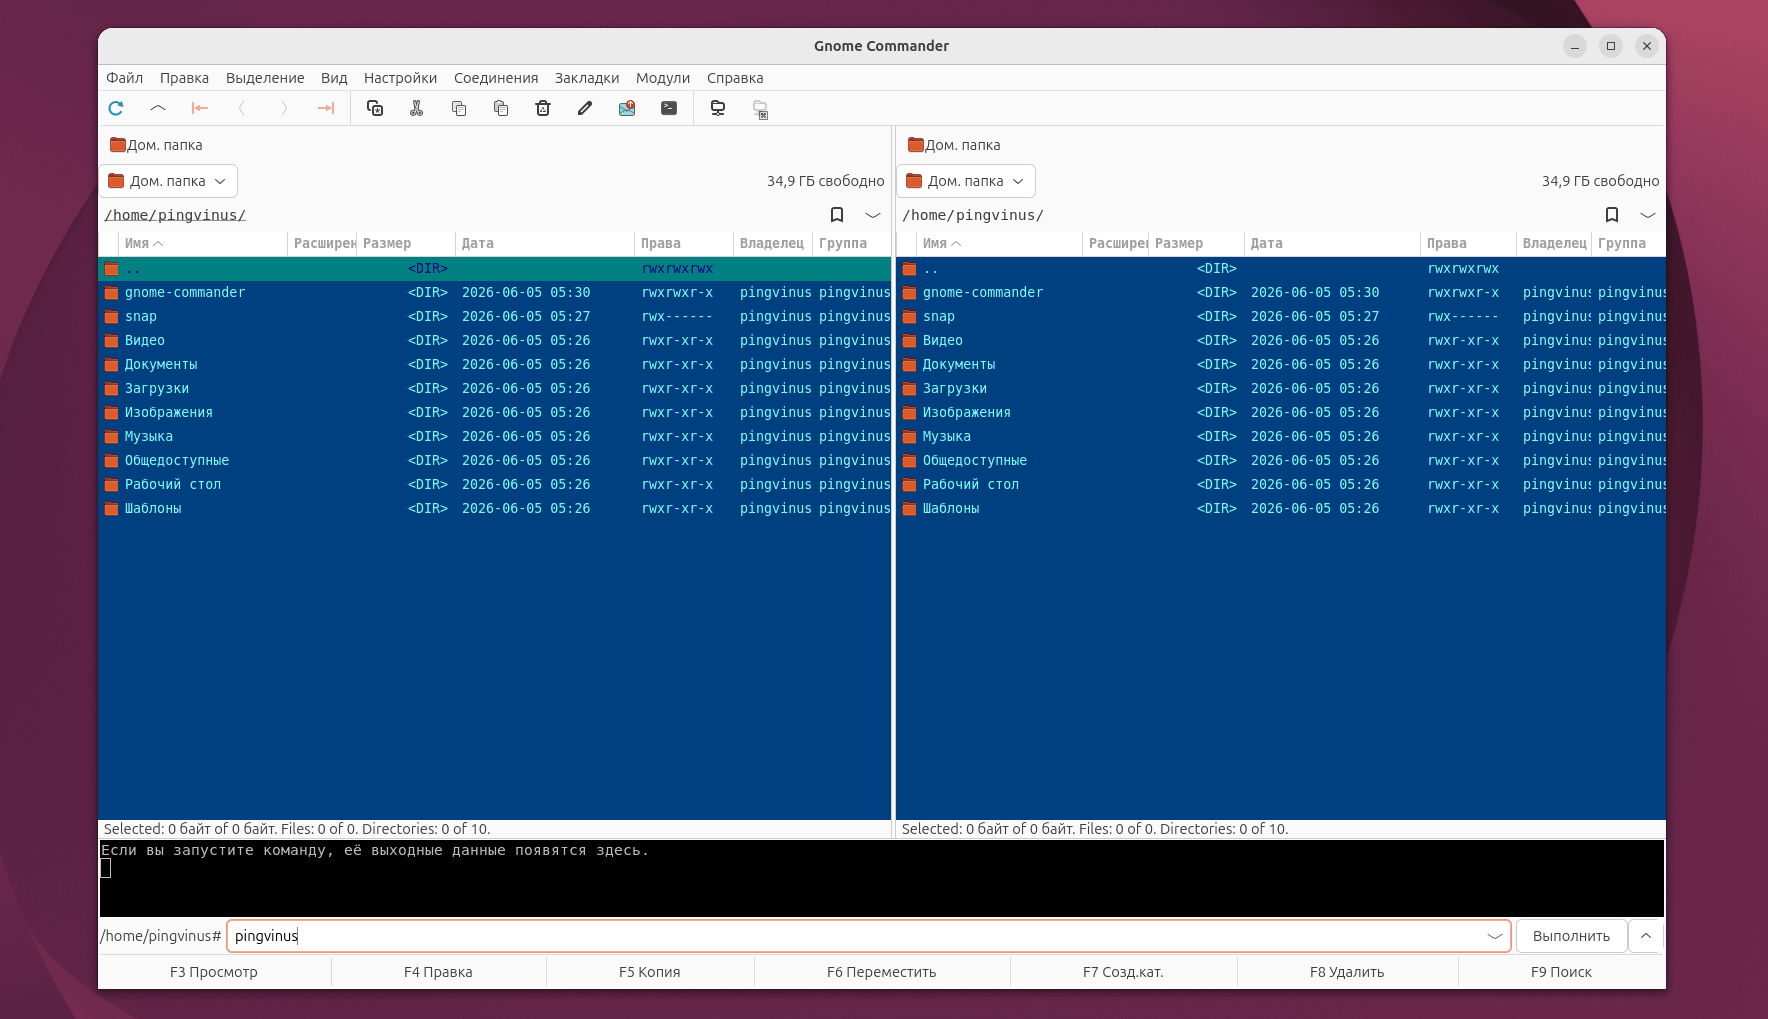1768x1019 pixels.
Task: Click the Paste icon in the toolbar
Action: point(501,108)
